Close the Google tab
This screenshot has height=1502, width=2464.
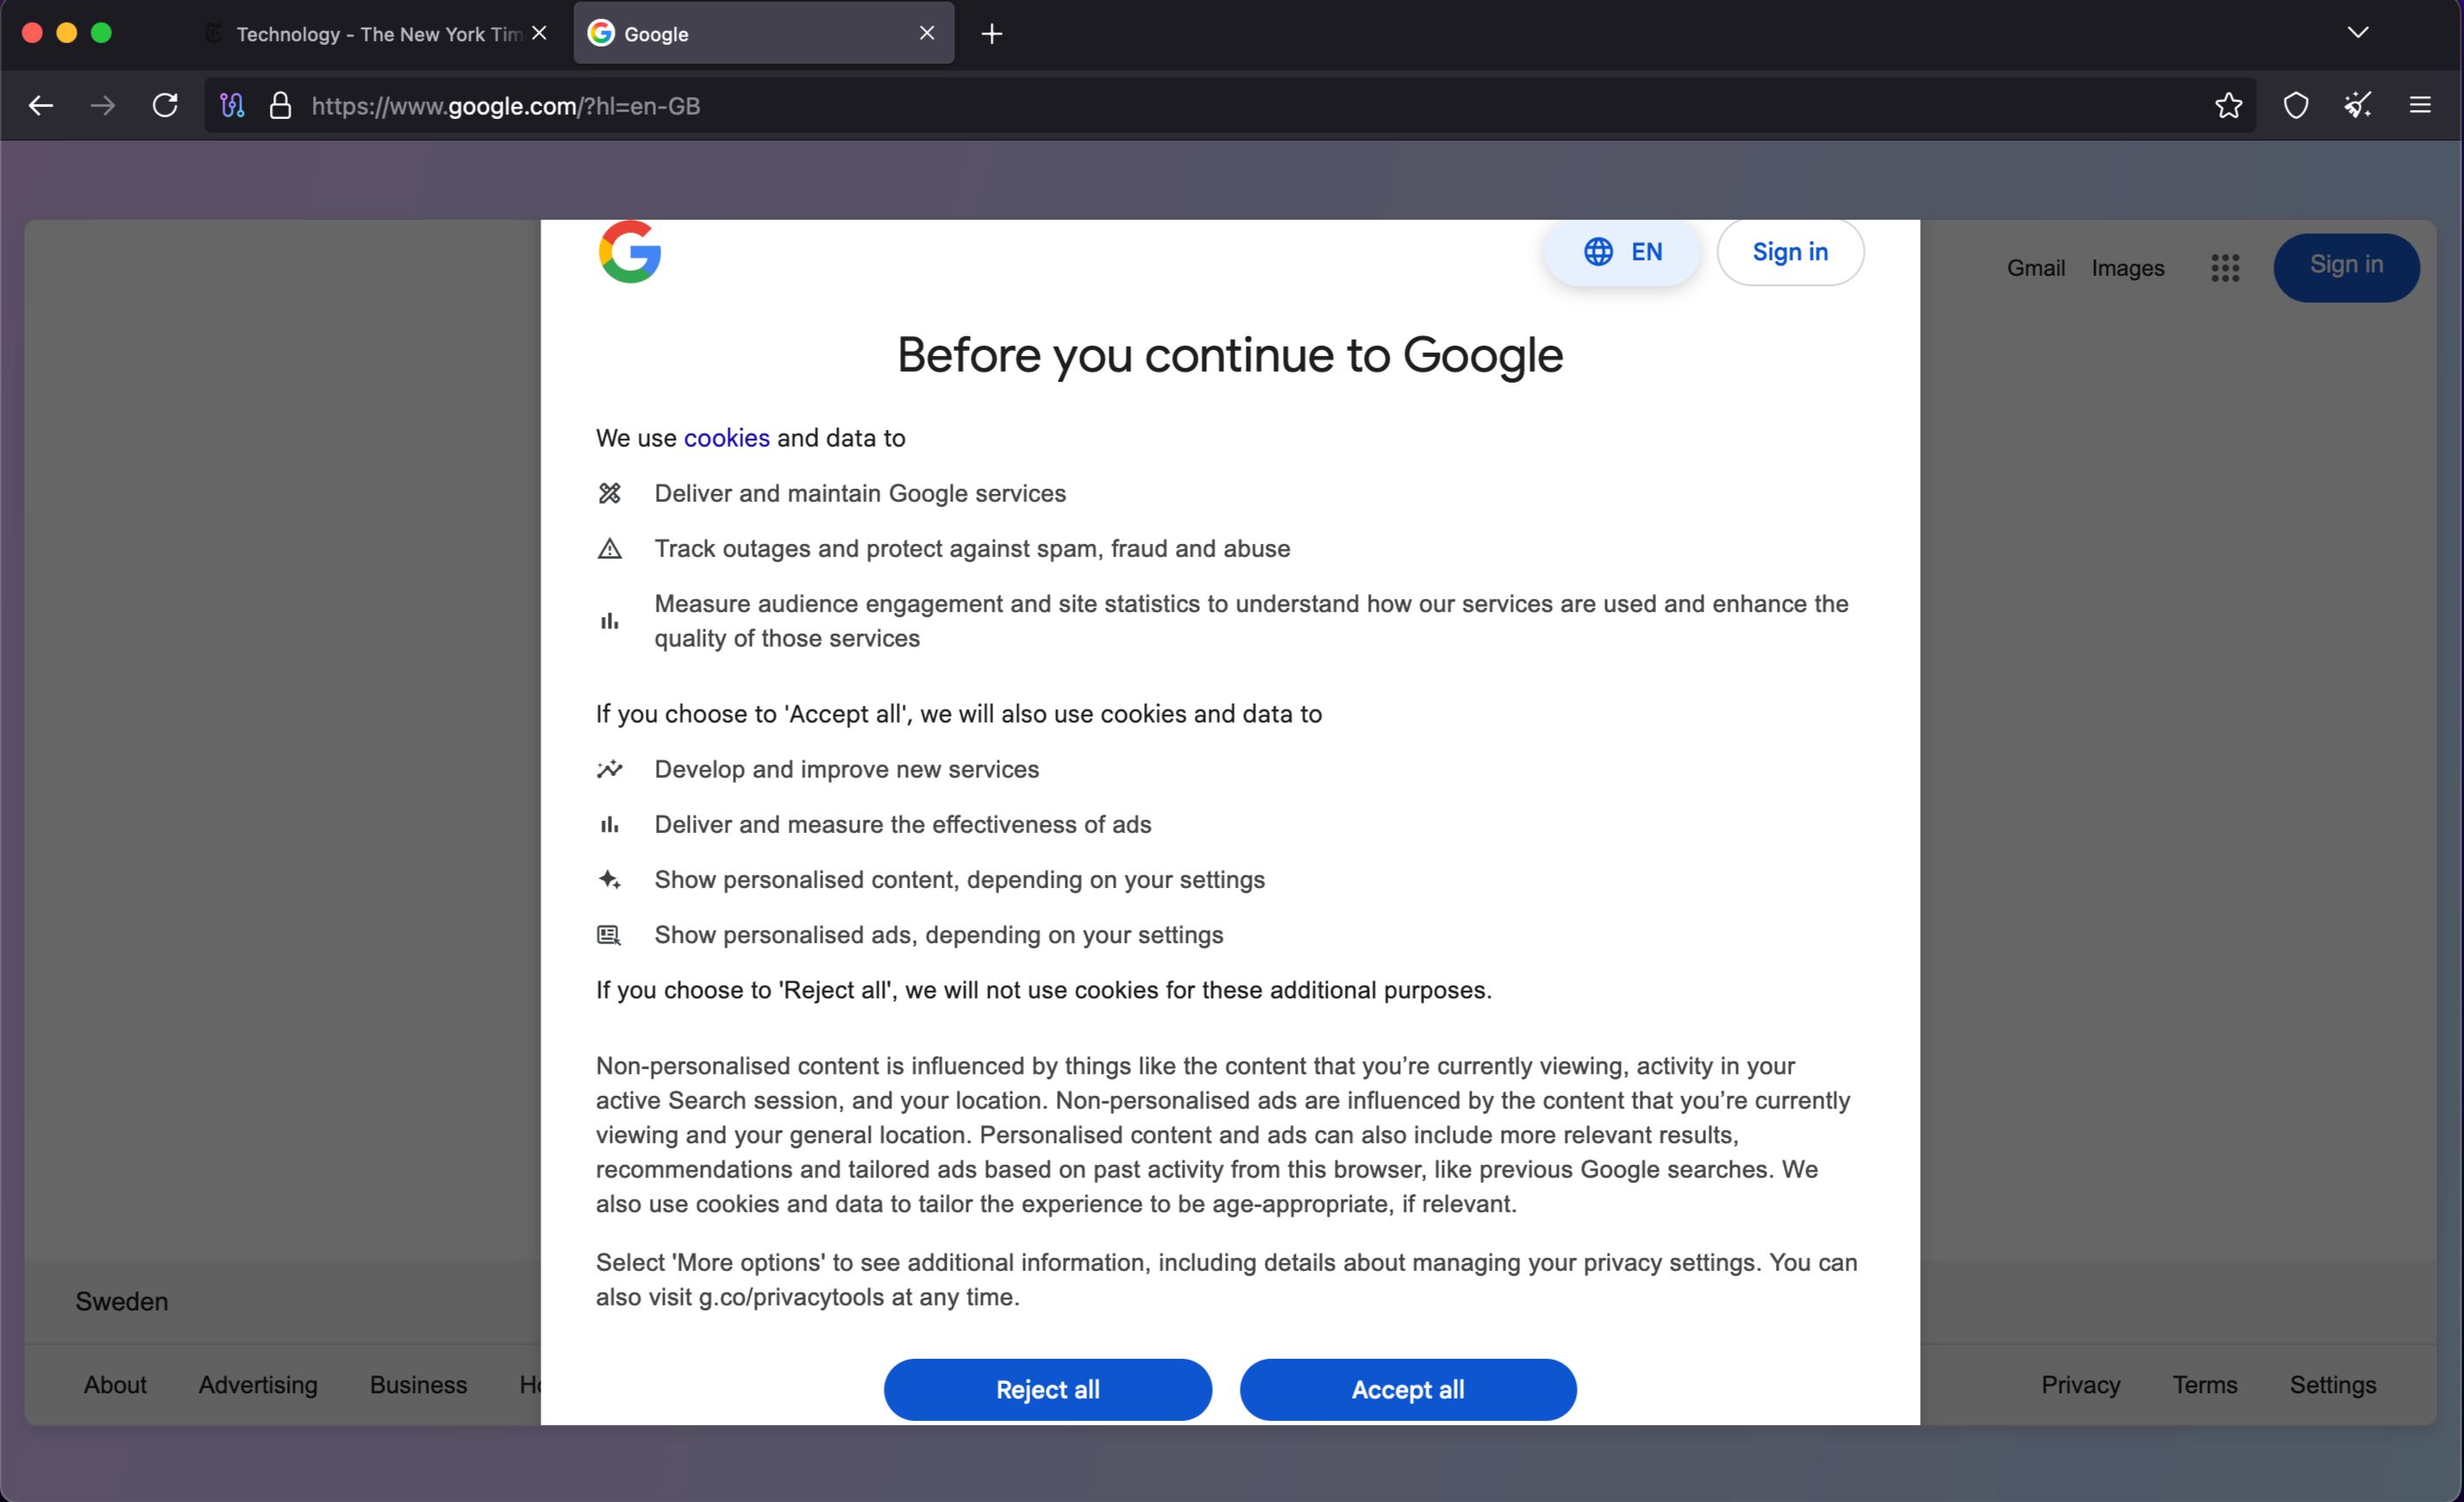(x=927, y=33)
